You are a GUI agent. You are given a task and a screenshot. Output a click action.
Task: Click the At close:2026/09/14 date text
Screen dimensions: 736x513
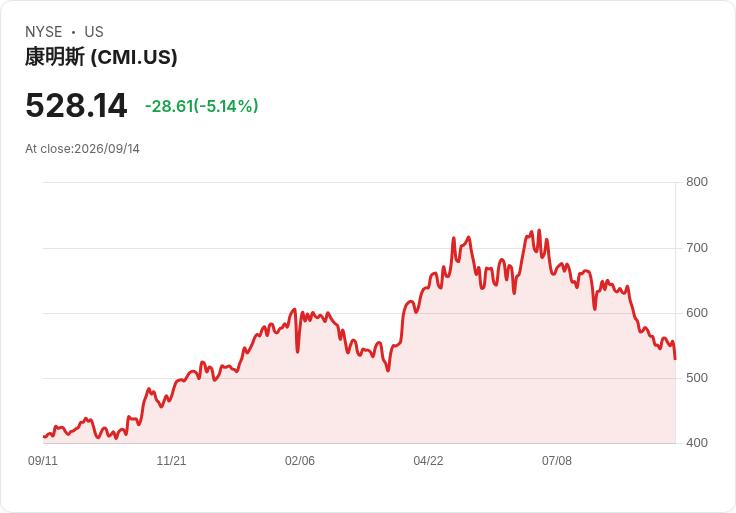tap(83, 149)
